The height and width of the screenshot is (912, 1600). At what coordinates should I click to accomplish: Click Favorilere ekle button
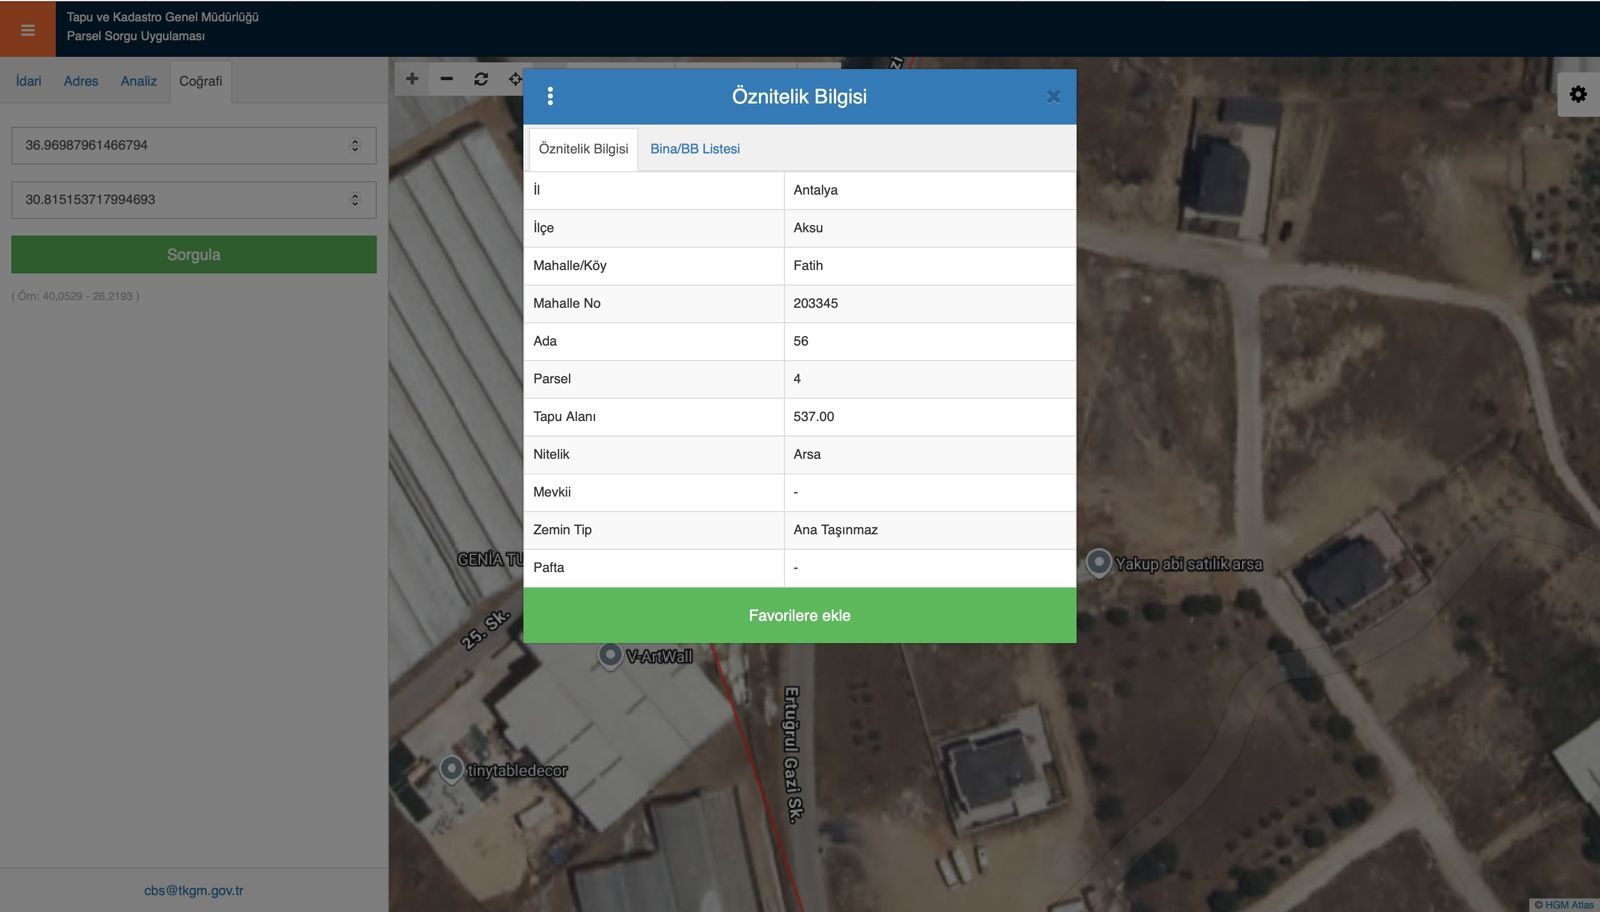pyautogui.click(x=800, y=615)
